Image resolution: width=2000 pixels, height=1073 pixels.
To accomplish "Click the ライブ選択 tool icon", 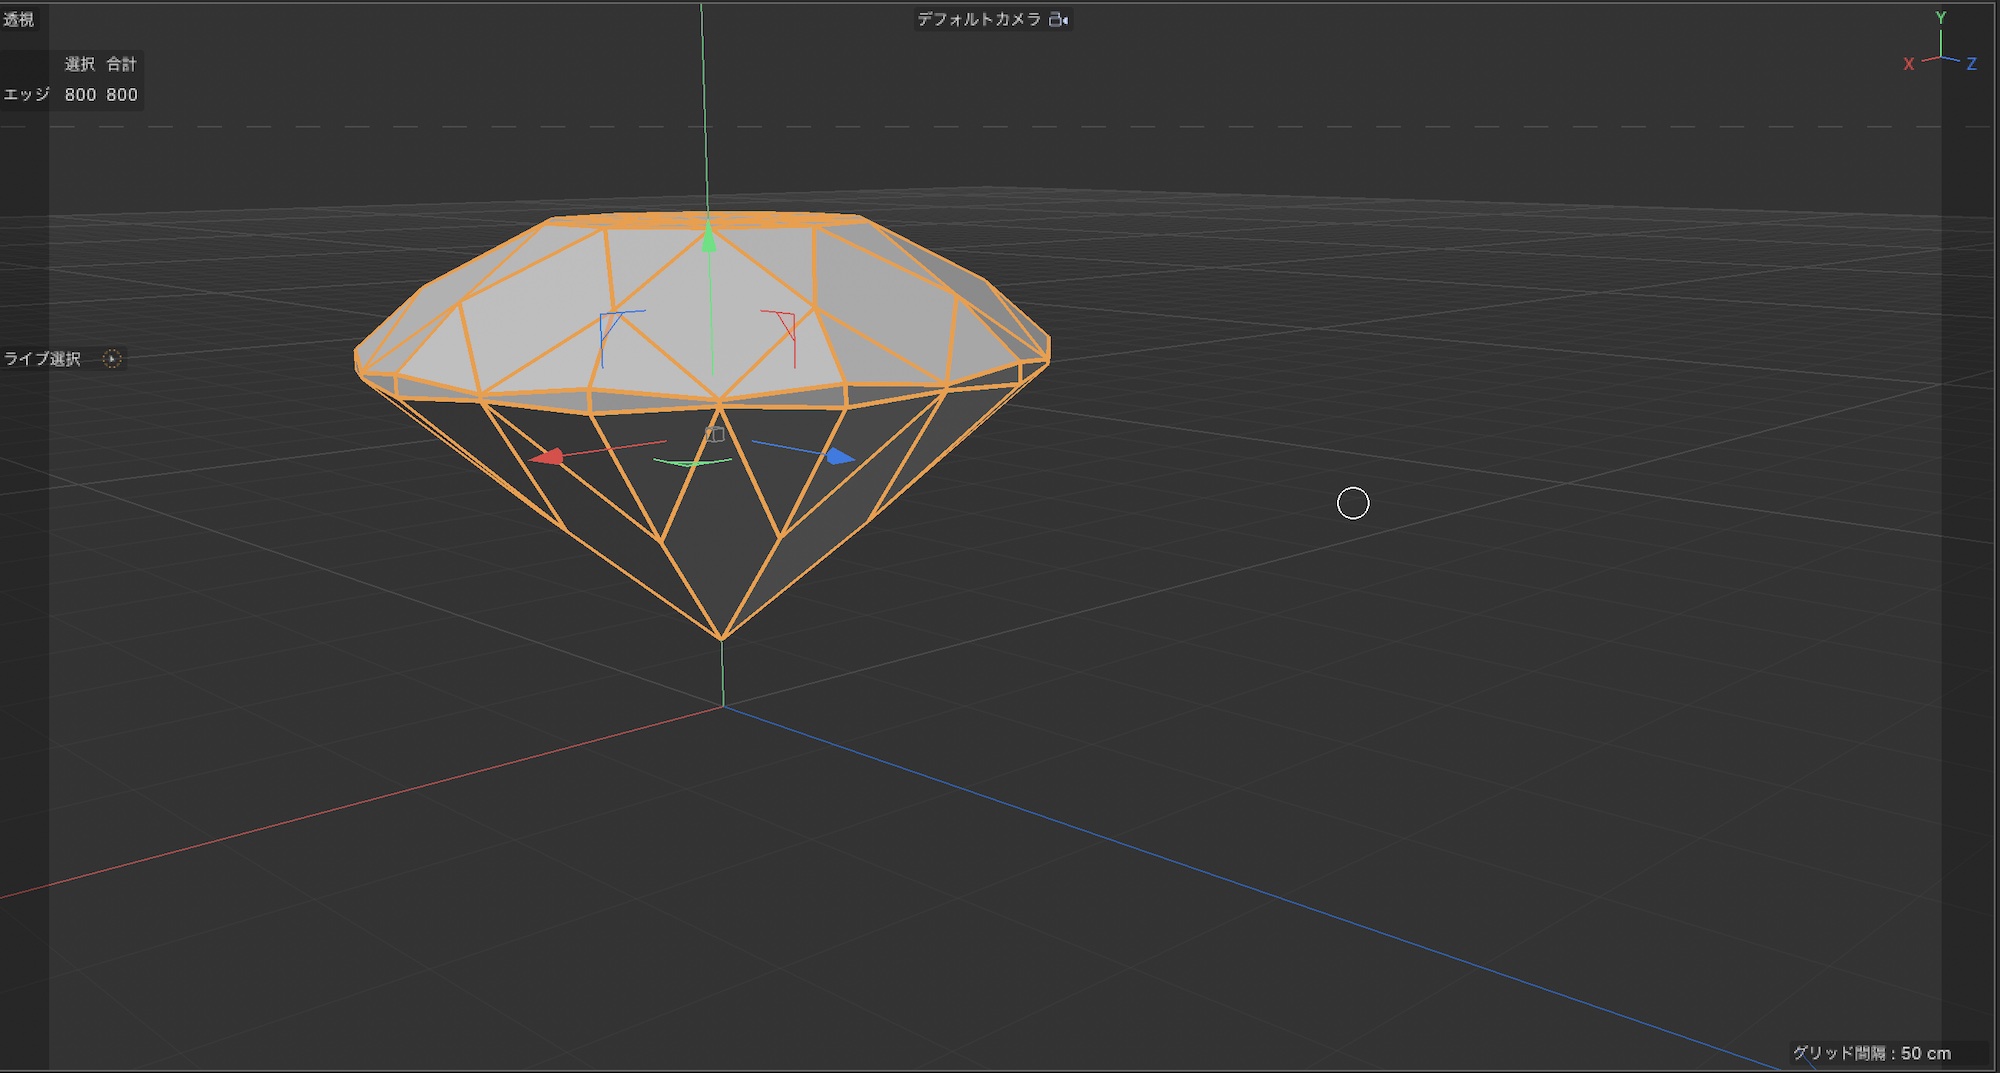I will pos(112,359).
